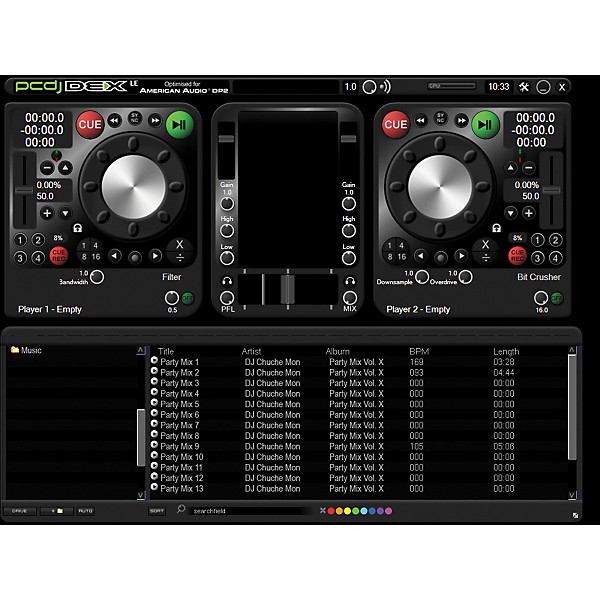Toggle SYNC on Player 2
This screenshot has width=600, height=600.
[x=440, y=117]
